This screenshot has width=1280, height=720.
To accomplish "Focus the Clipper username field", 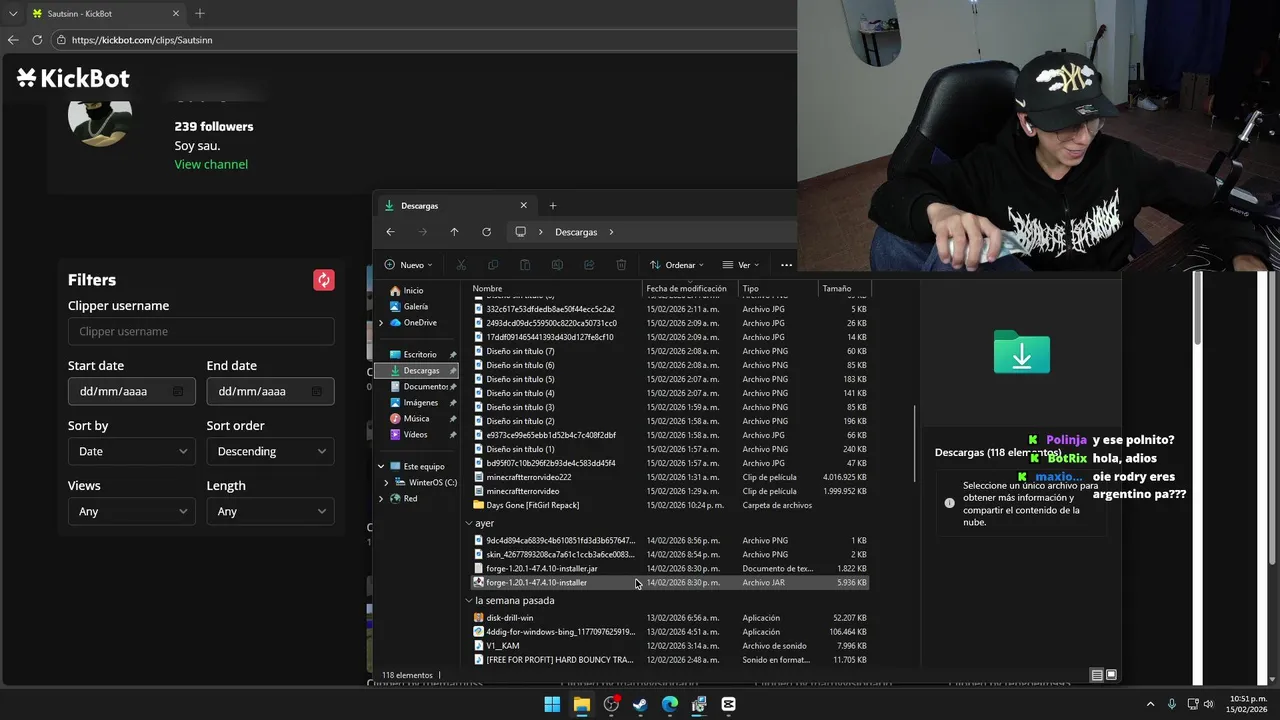I will pos(201,331).
